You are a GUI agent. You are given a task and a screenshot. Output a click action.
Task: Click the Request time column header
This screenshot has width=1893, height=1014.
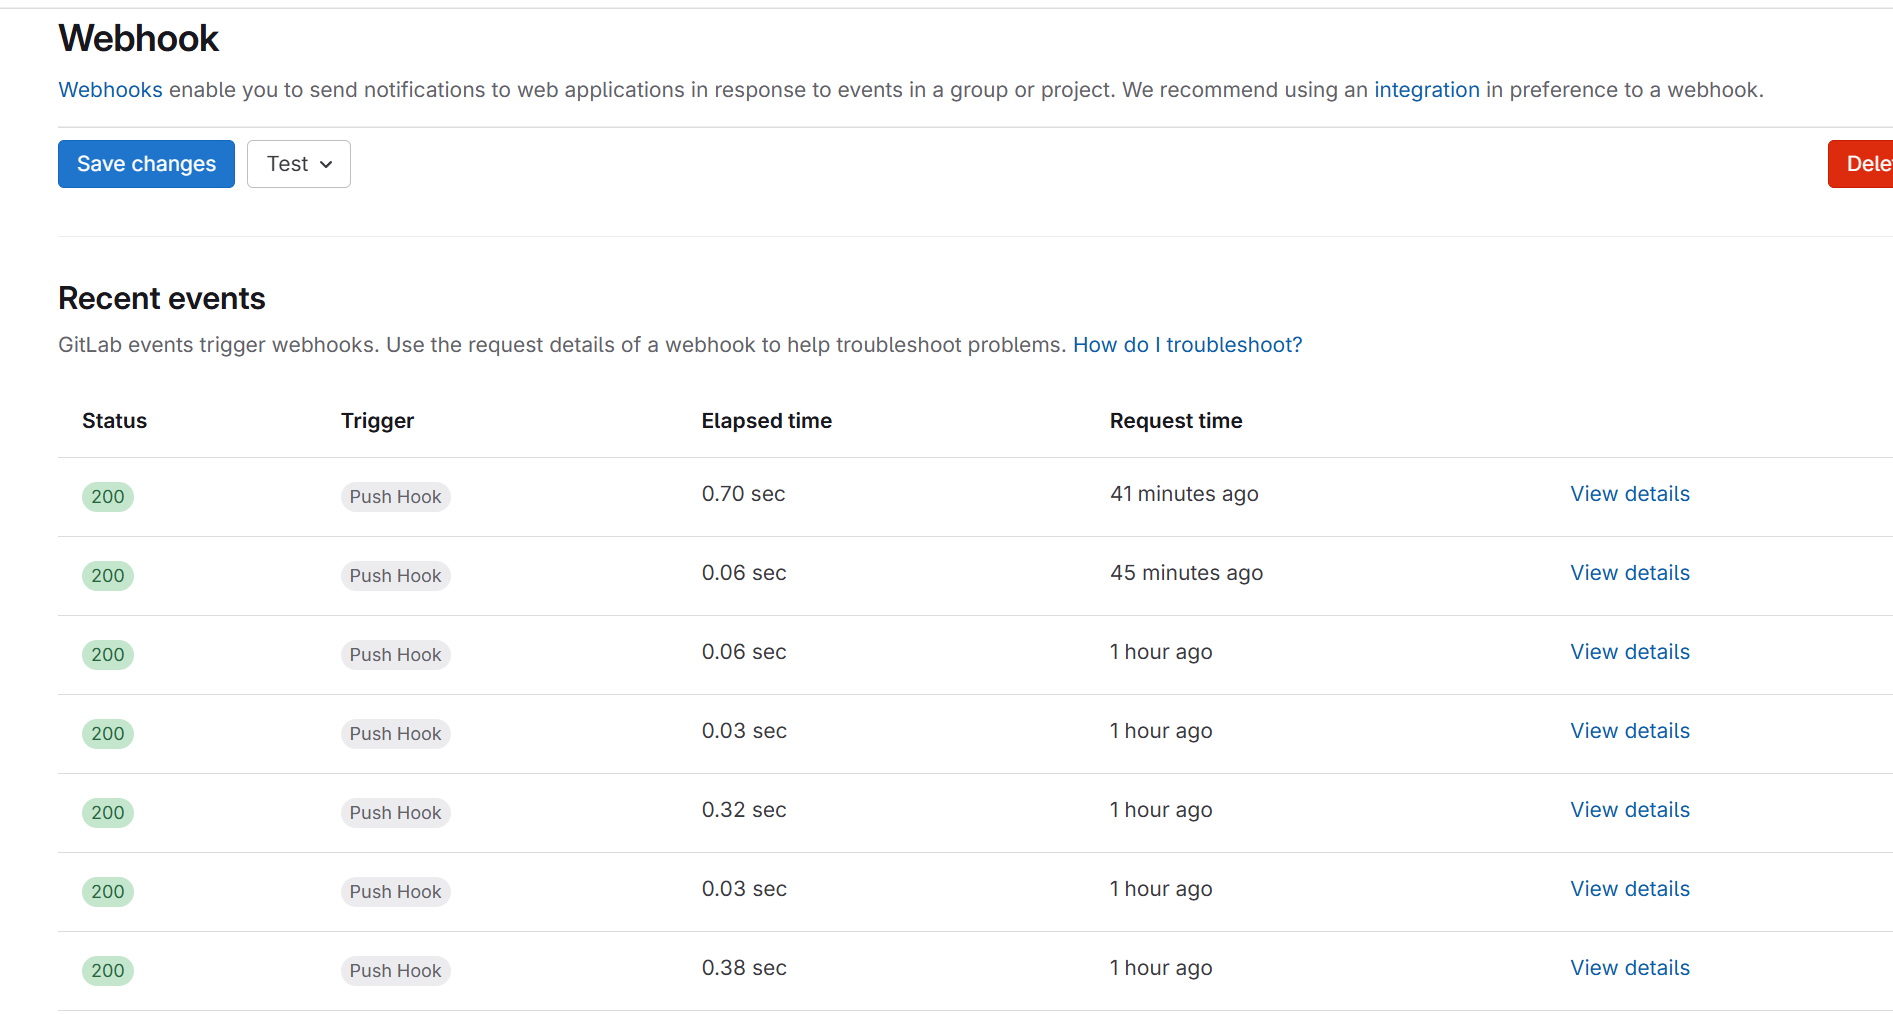coord(1175,421)
